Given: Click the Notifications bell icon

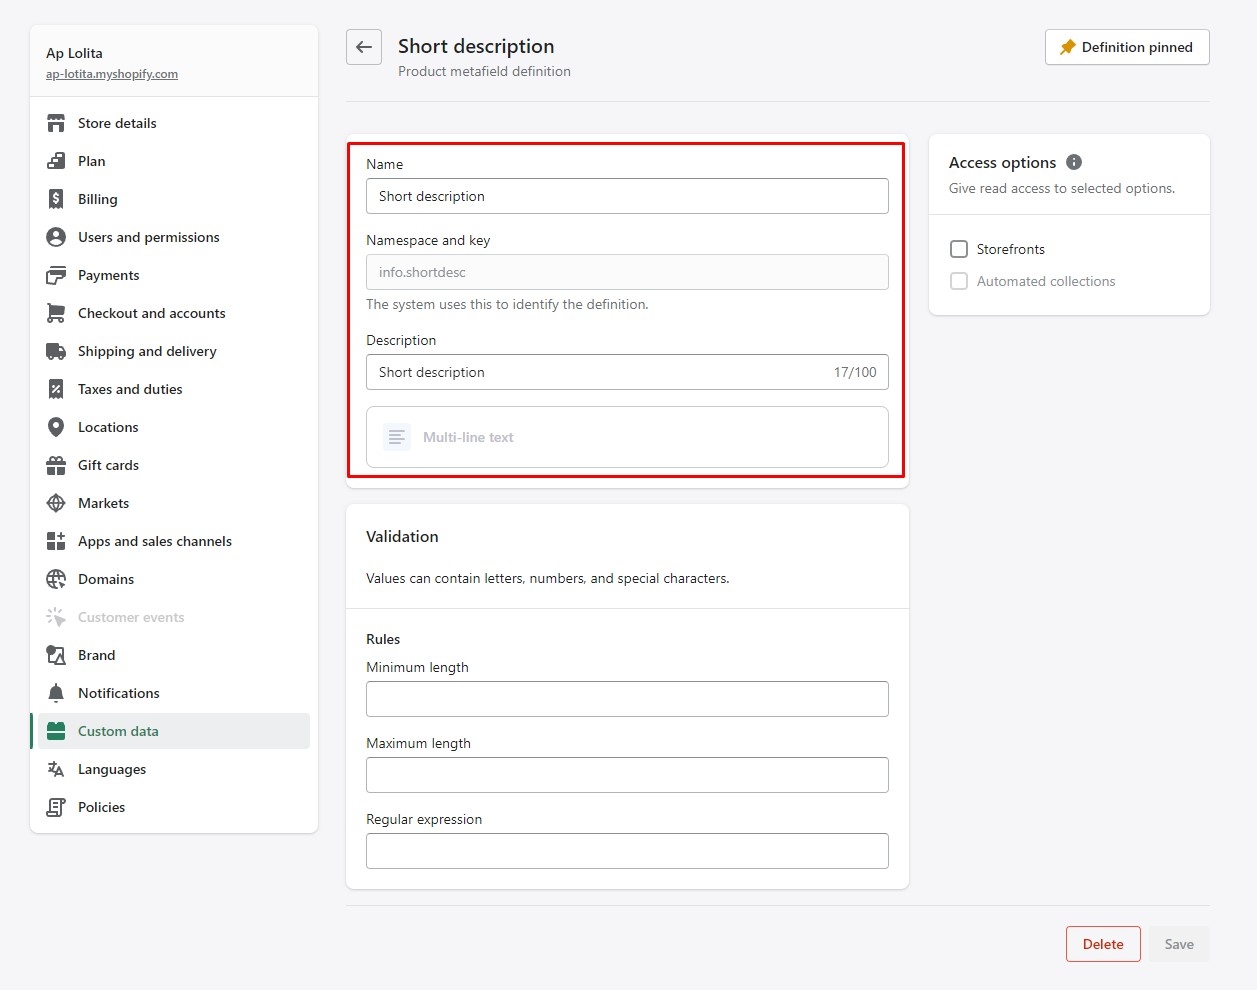Looking at the screenshot, I should click(x=56, y=693).
